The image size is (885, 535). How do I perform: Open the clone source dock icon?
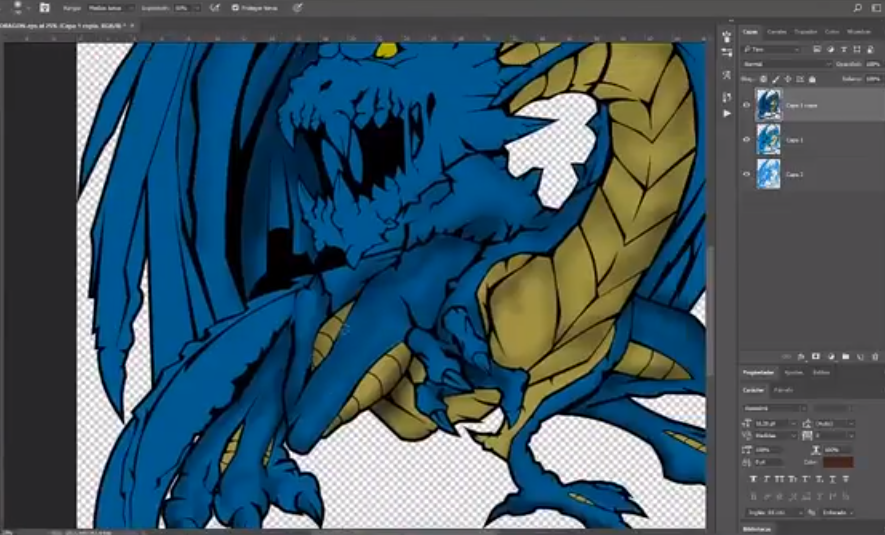[726, 75]
